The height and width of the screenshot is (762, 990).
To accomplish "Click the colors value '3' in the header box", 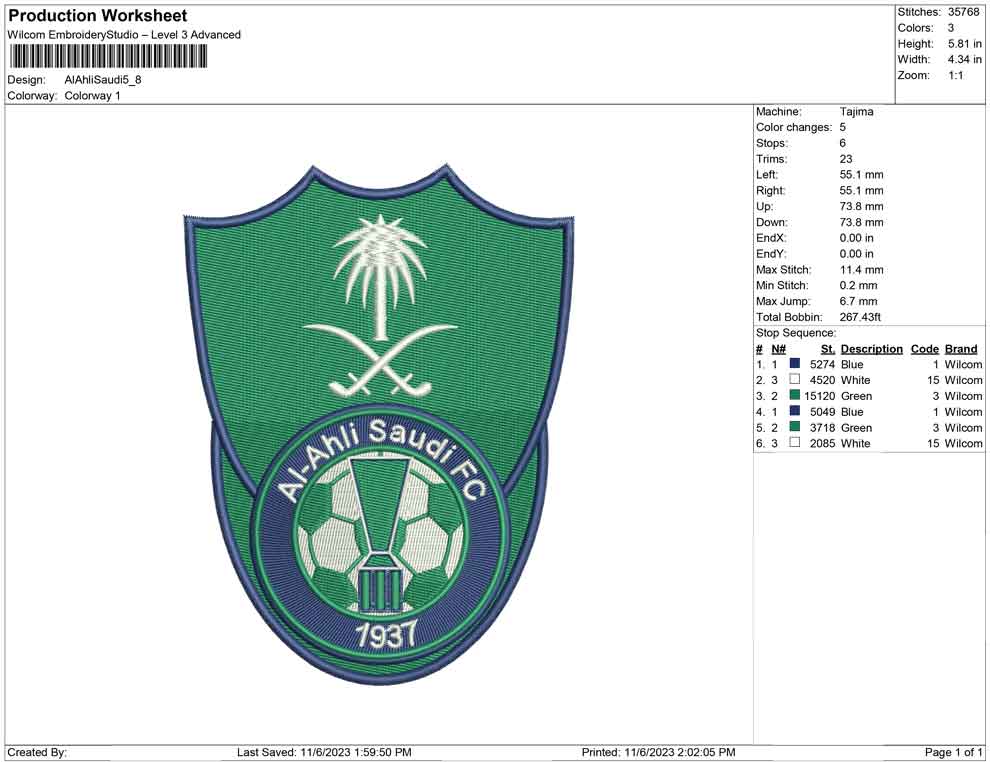I will click(x=951, y=28).
